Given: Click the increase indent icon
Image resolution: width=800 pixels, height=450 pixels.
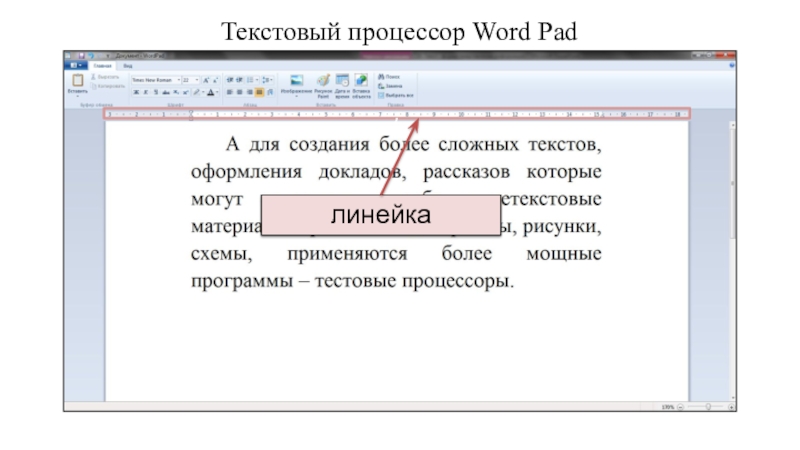Looking at the screenshot, I should click(x=239, y=80).
